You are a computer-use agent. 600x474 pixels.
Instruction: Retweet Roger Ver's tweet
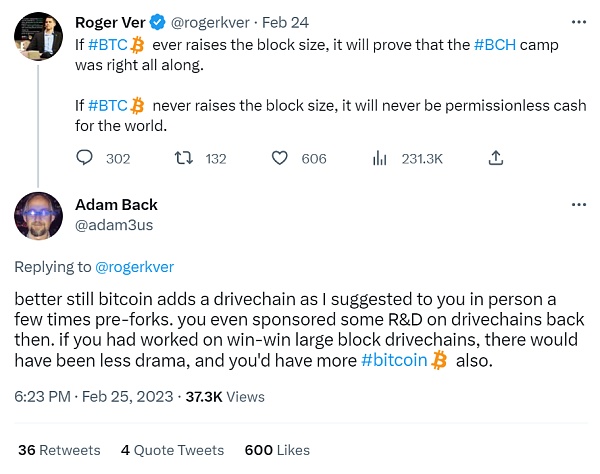[x=183, y=158]
